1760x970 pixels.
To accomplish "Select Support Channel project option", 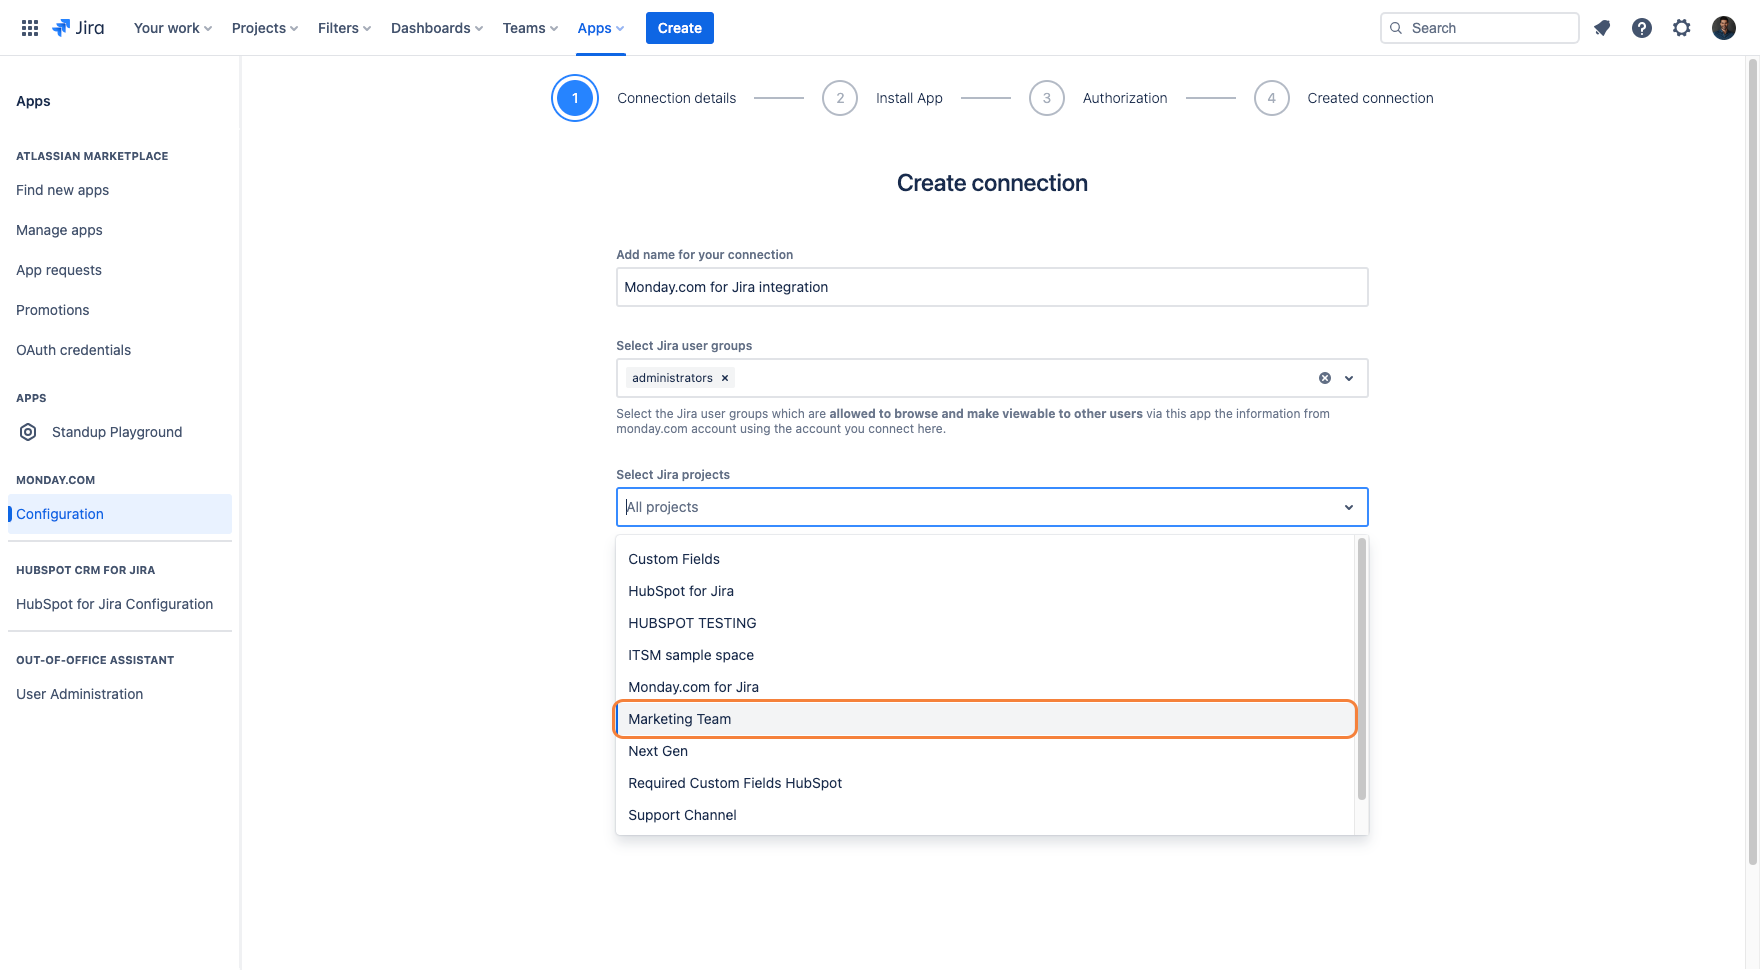I will click(985, 815).
